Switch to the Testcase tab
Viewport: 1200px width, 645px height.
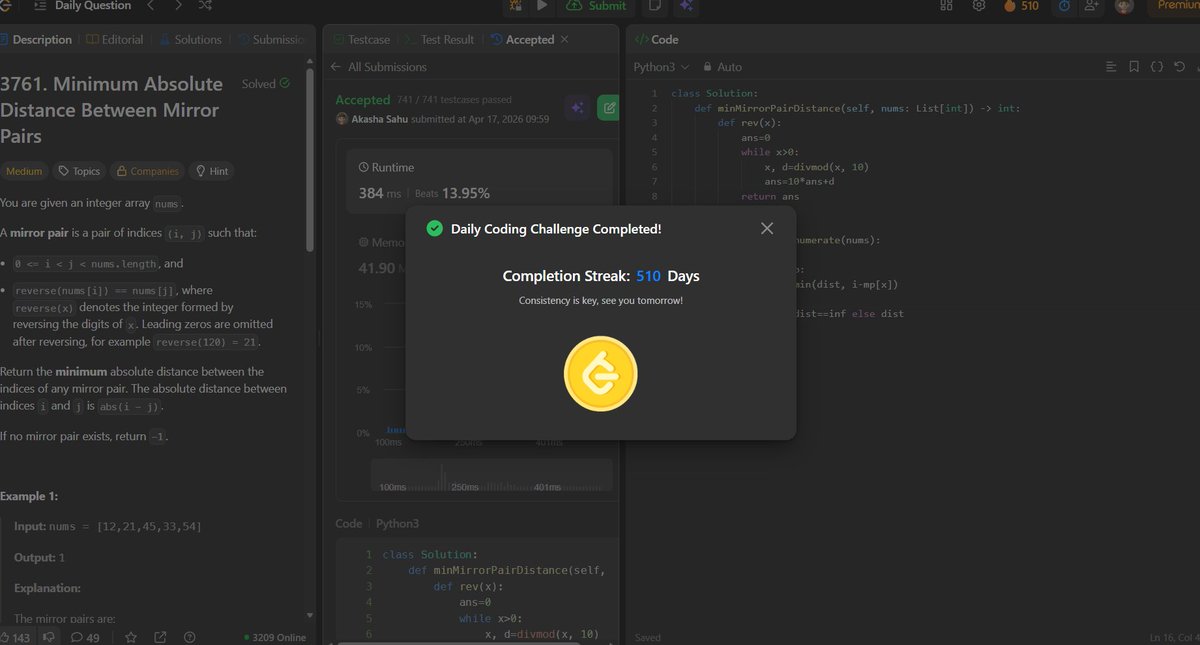362,40
